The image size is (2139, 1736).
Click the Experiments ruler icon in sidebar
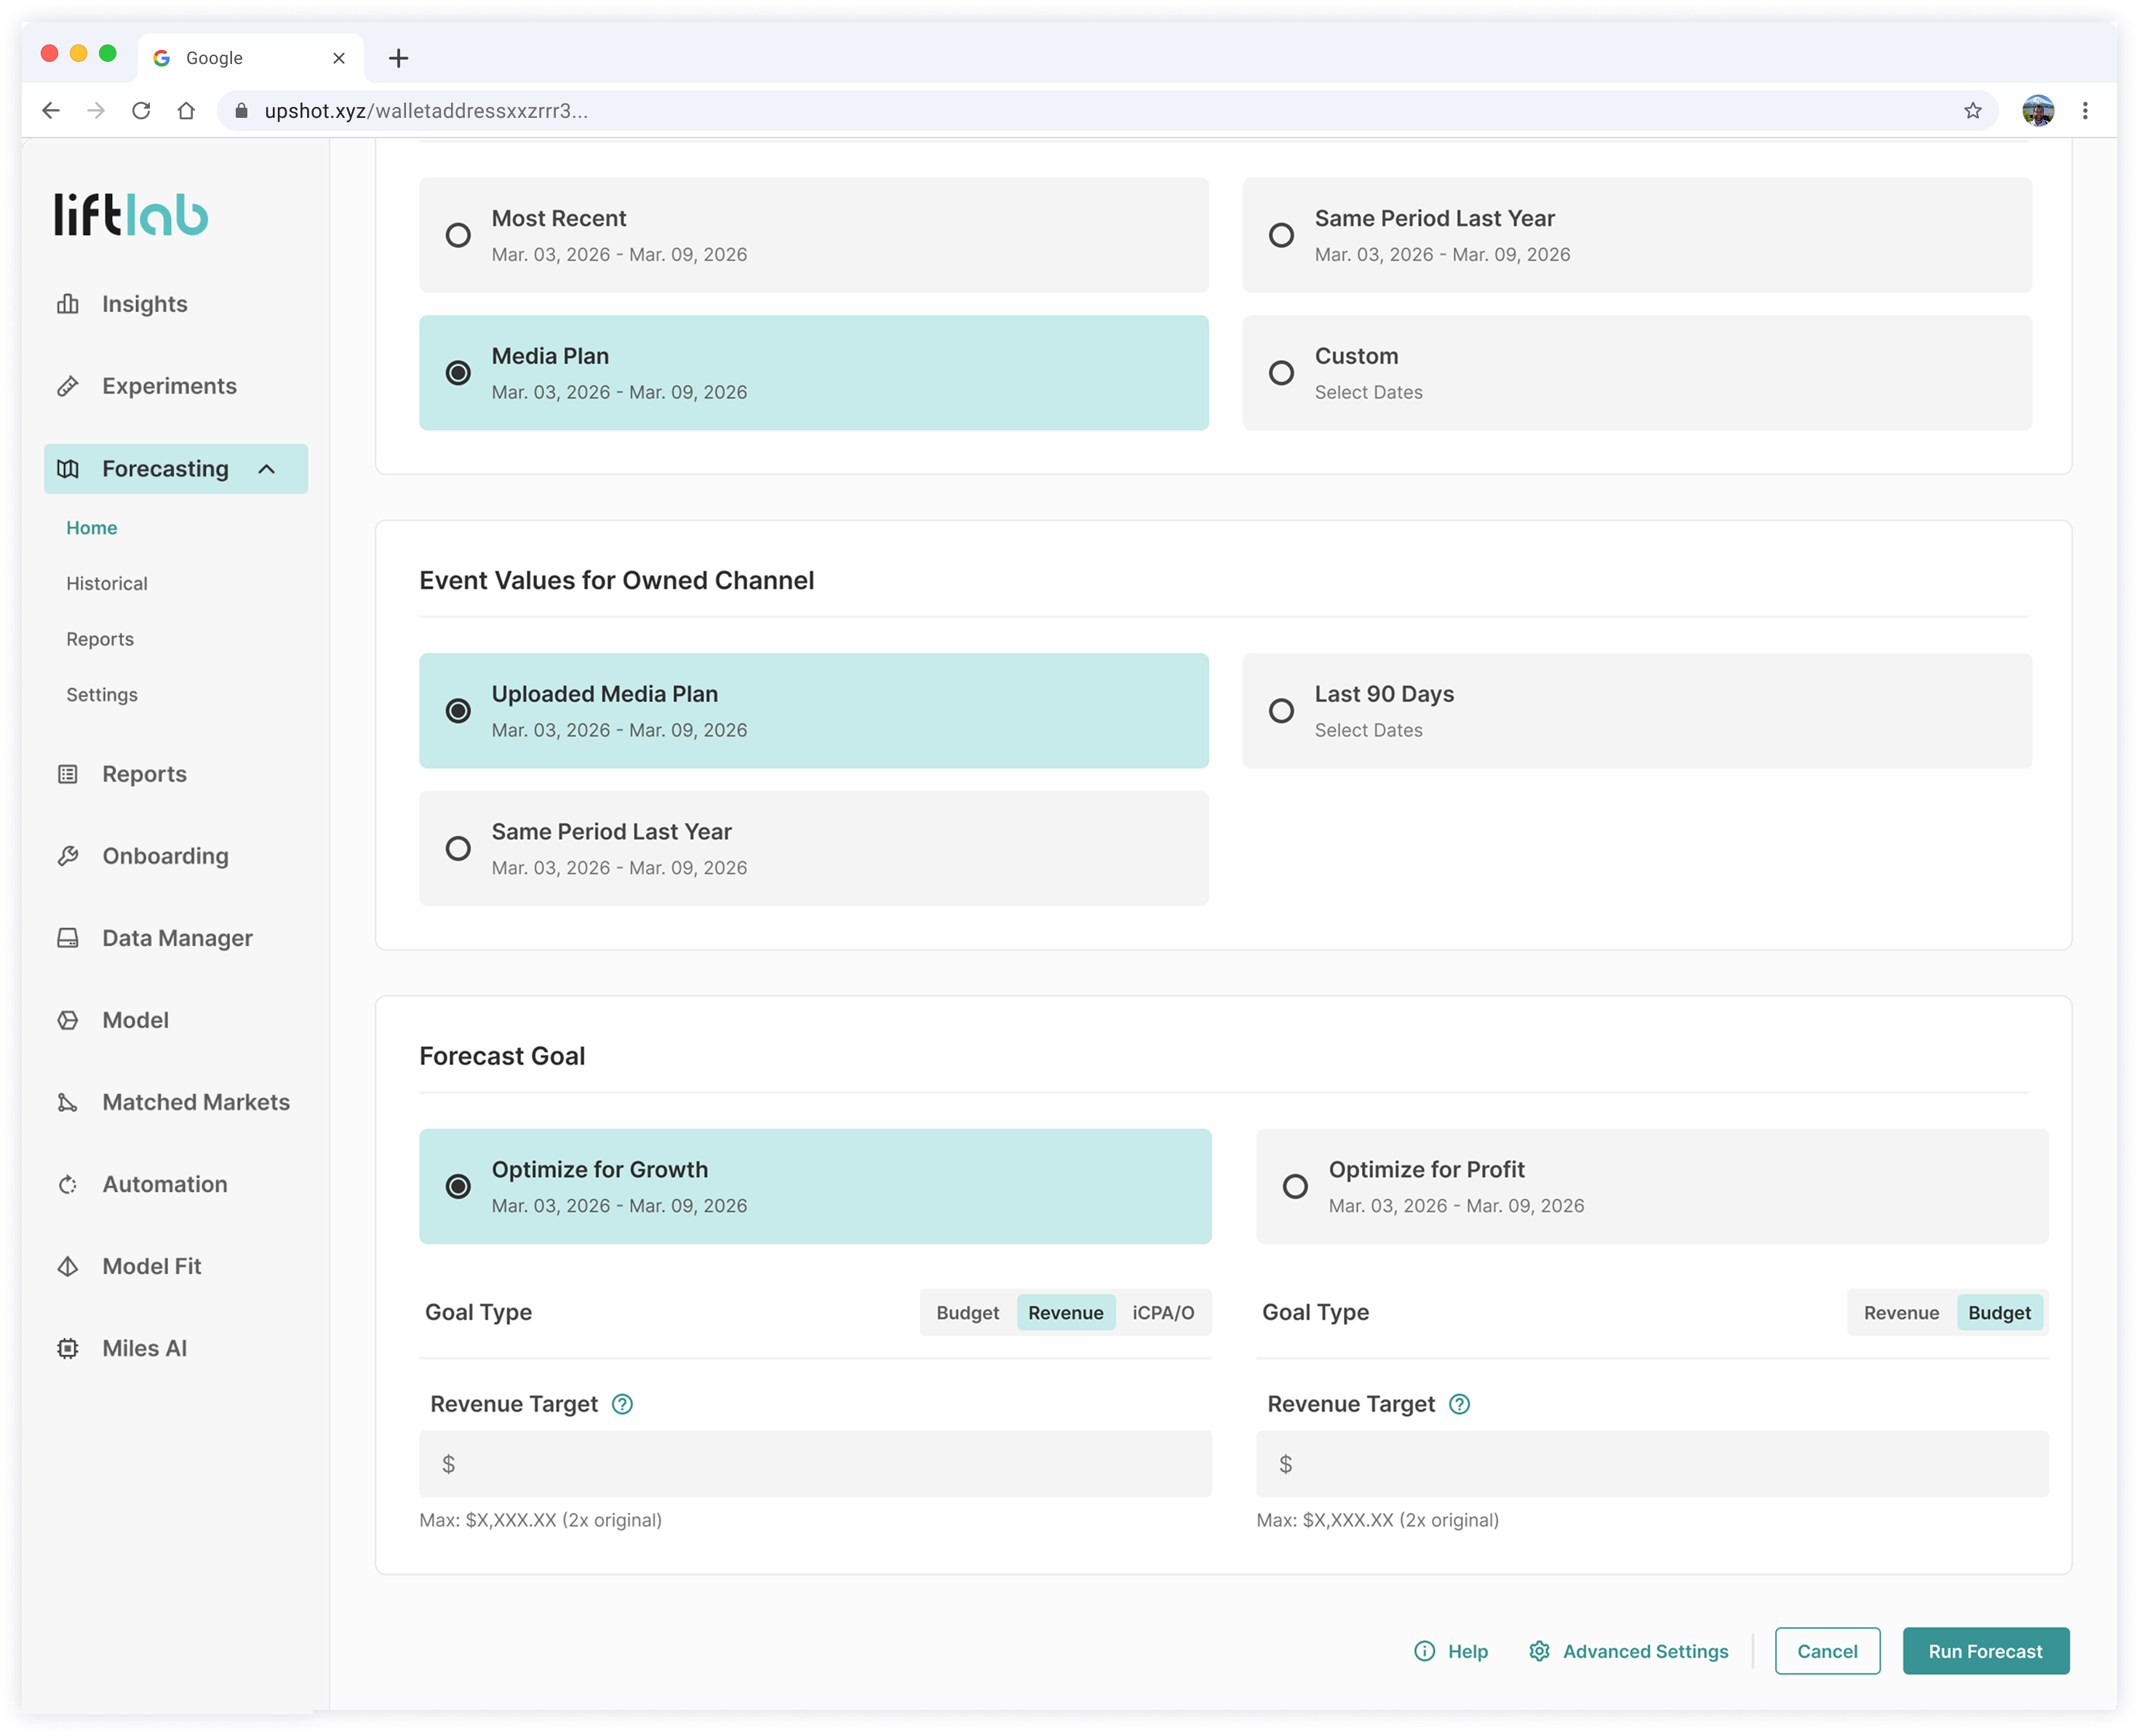point(68,386)
